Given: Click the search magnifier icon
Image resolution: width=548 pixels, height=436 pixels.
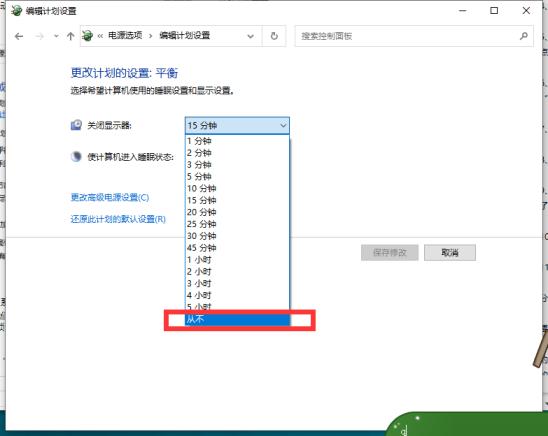Looking at the screenshot, I should [x=524, y=36].
